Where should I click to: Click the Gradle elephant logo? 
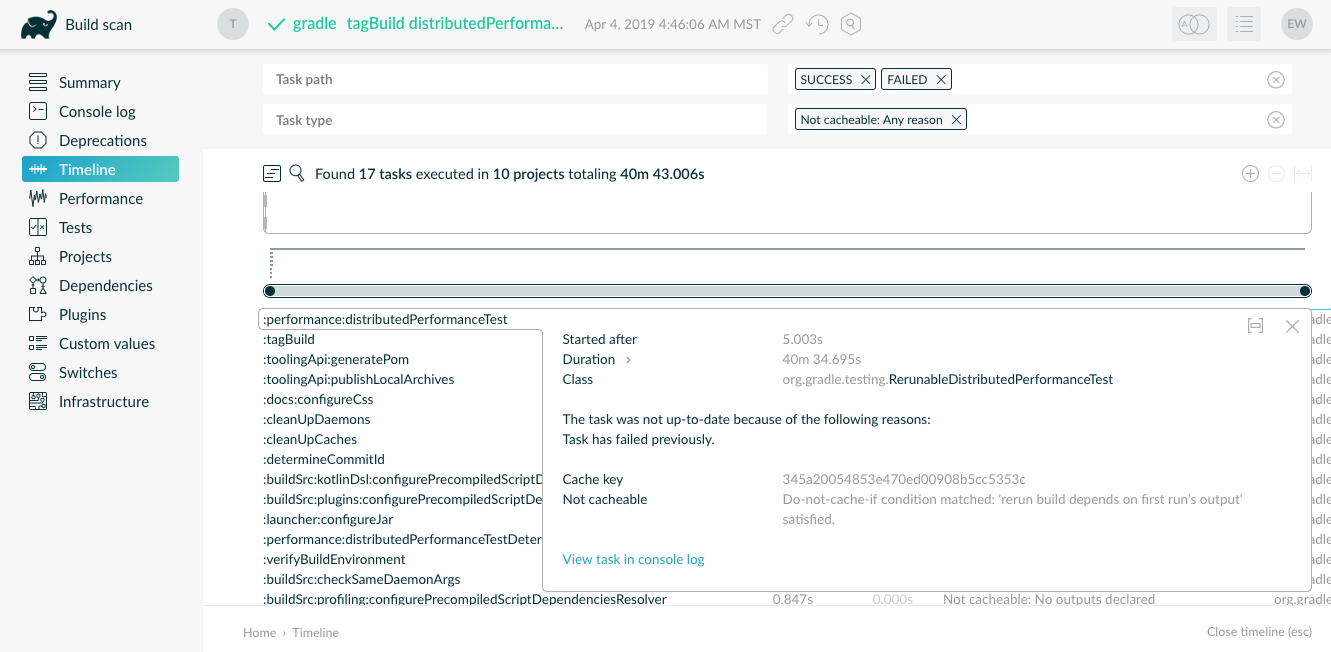(38, 25)
